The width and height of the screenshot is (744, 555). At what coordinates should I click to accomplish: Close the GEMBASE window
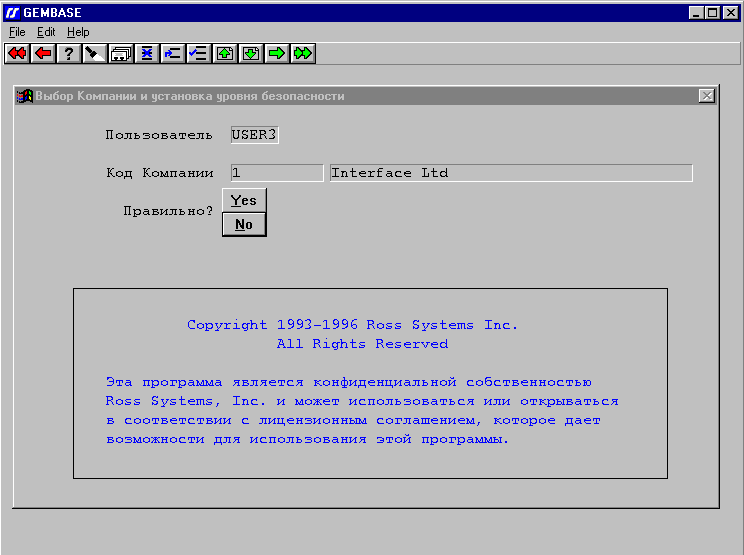pos(731,13)
